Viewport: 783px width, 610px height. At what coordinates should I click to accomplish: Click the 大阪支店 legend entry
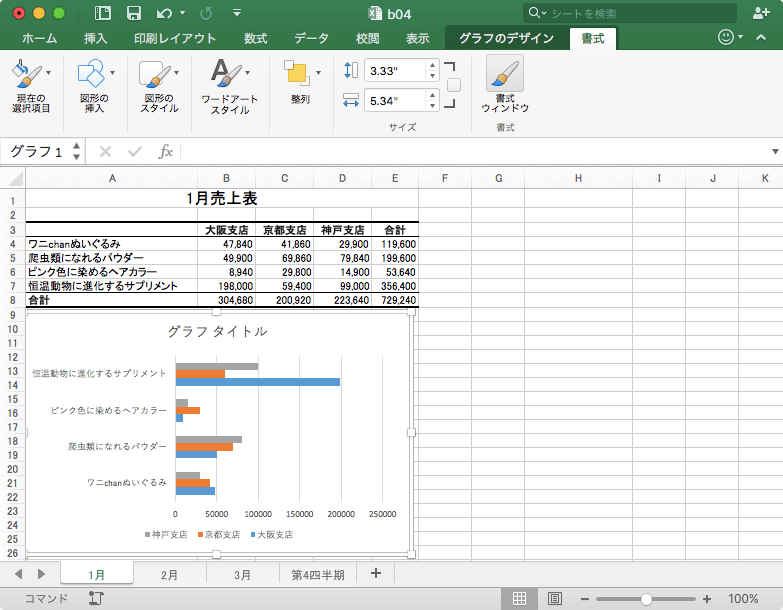point(272,535)
